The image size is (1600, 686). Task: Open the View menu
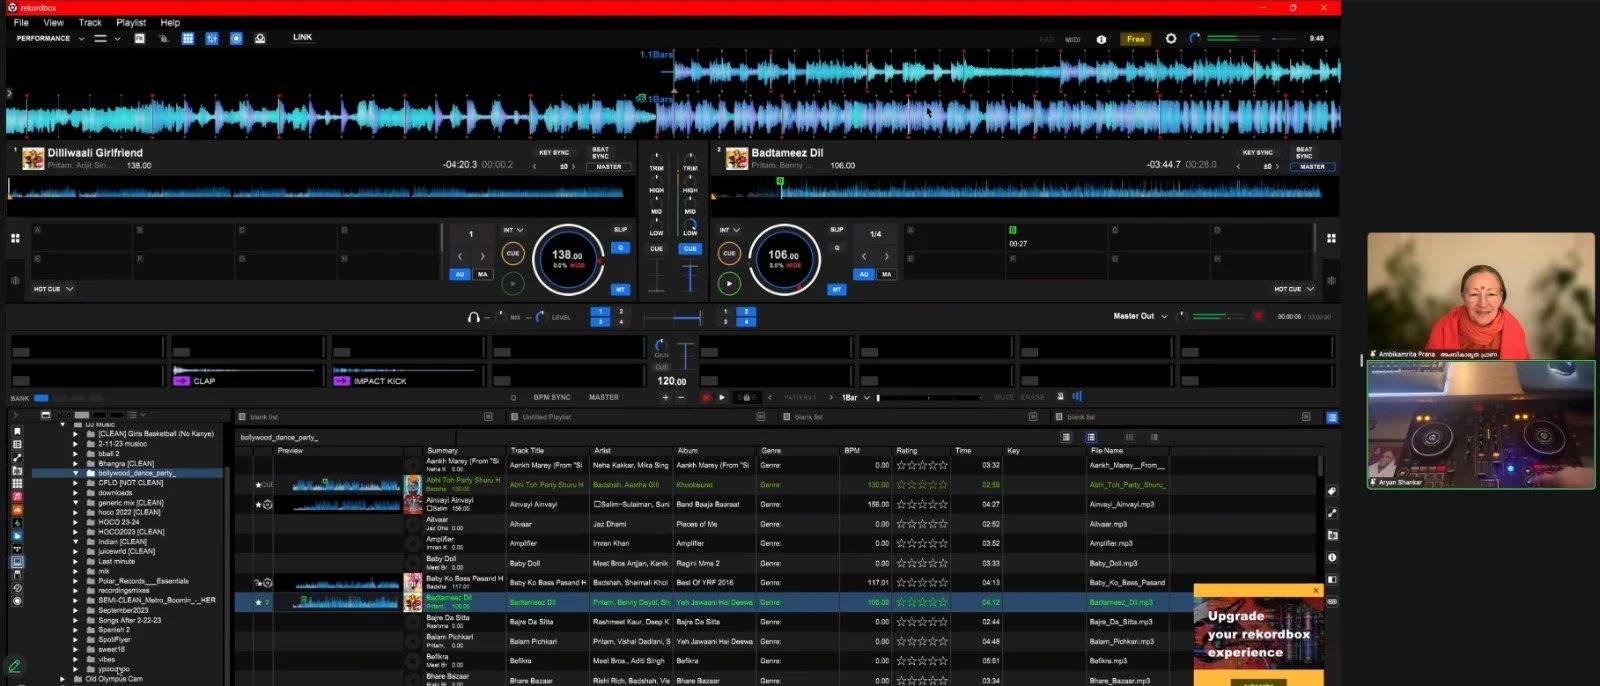(x=54, y=22)
